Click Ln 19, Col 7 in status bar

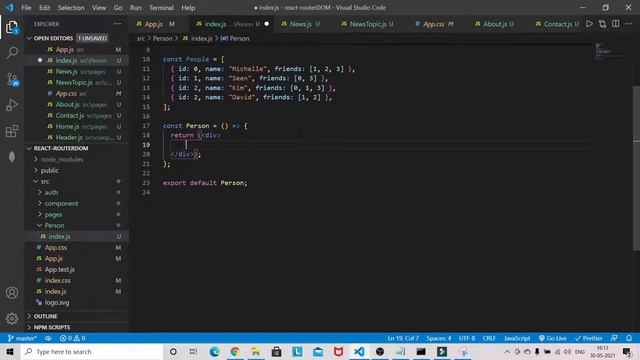click(403, 338)
